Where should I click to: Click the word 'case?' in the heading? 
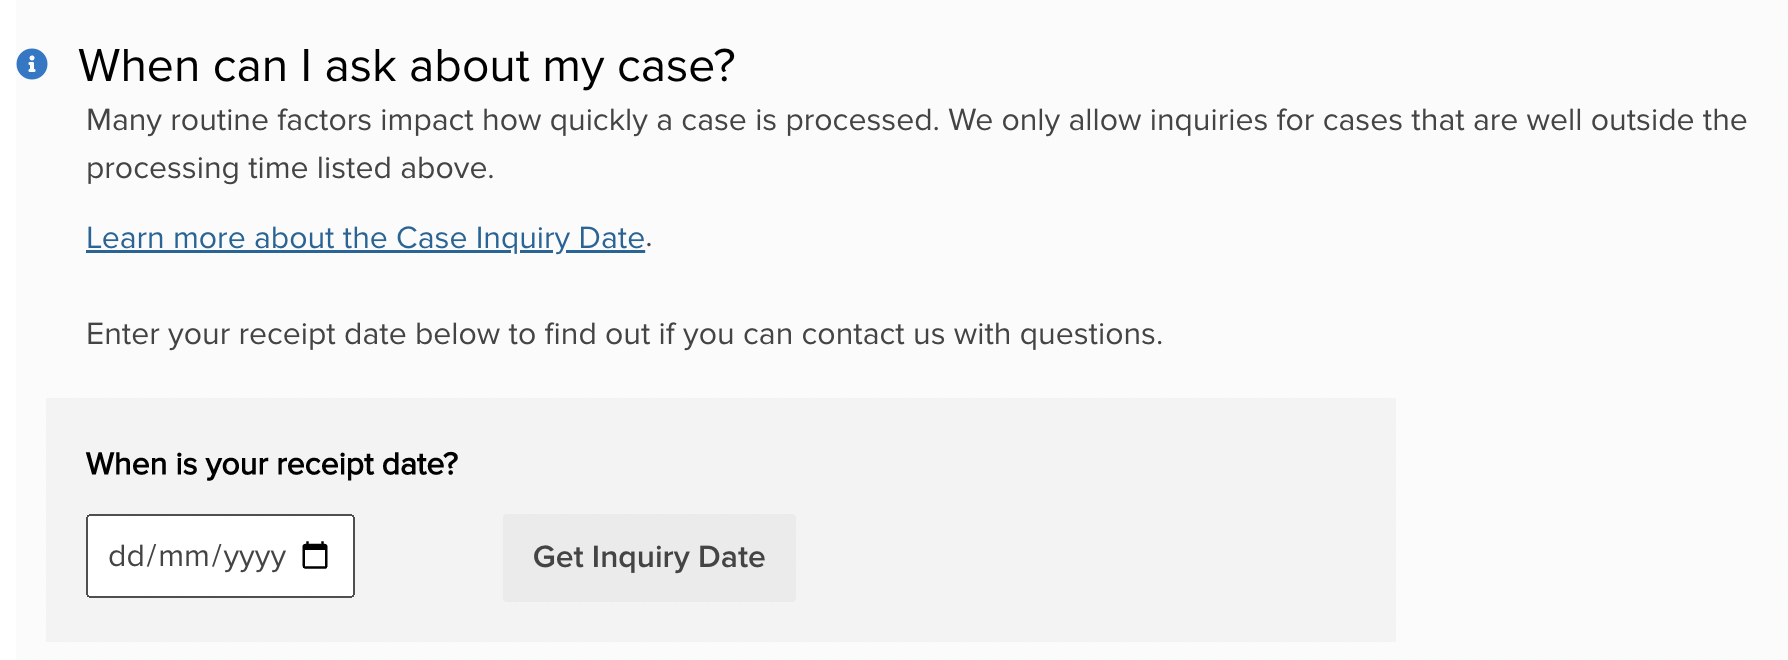coord(676,66)
